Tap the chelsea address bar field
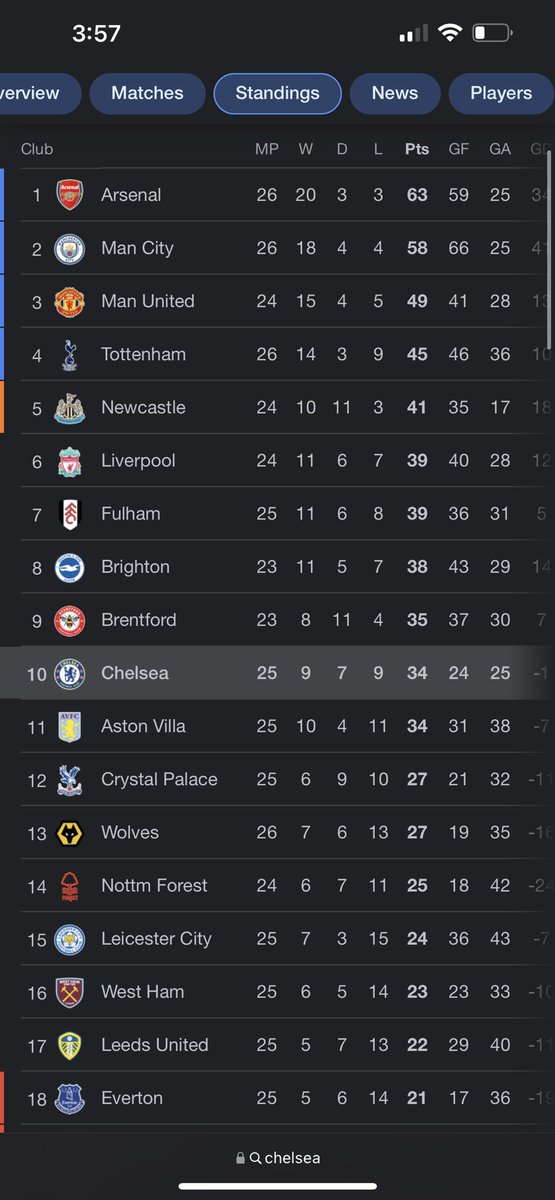Screen dimensions: 555x1200 pyautogui.click(x=277, y=1158)
